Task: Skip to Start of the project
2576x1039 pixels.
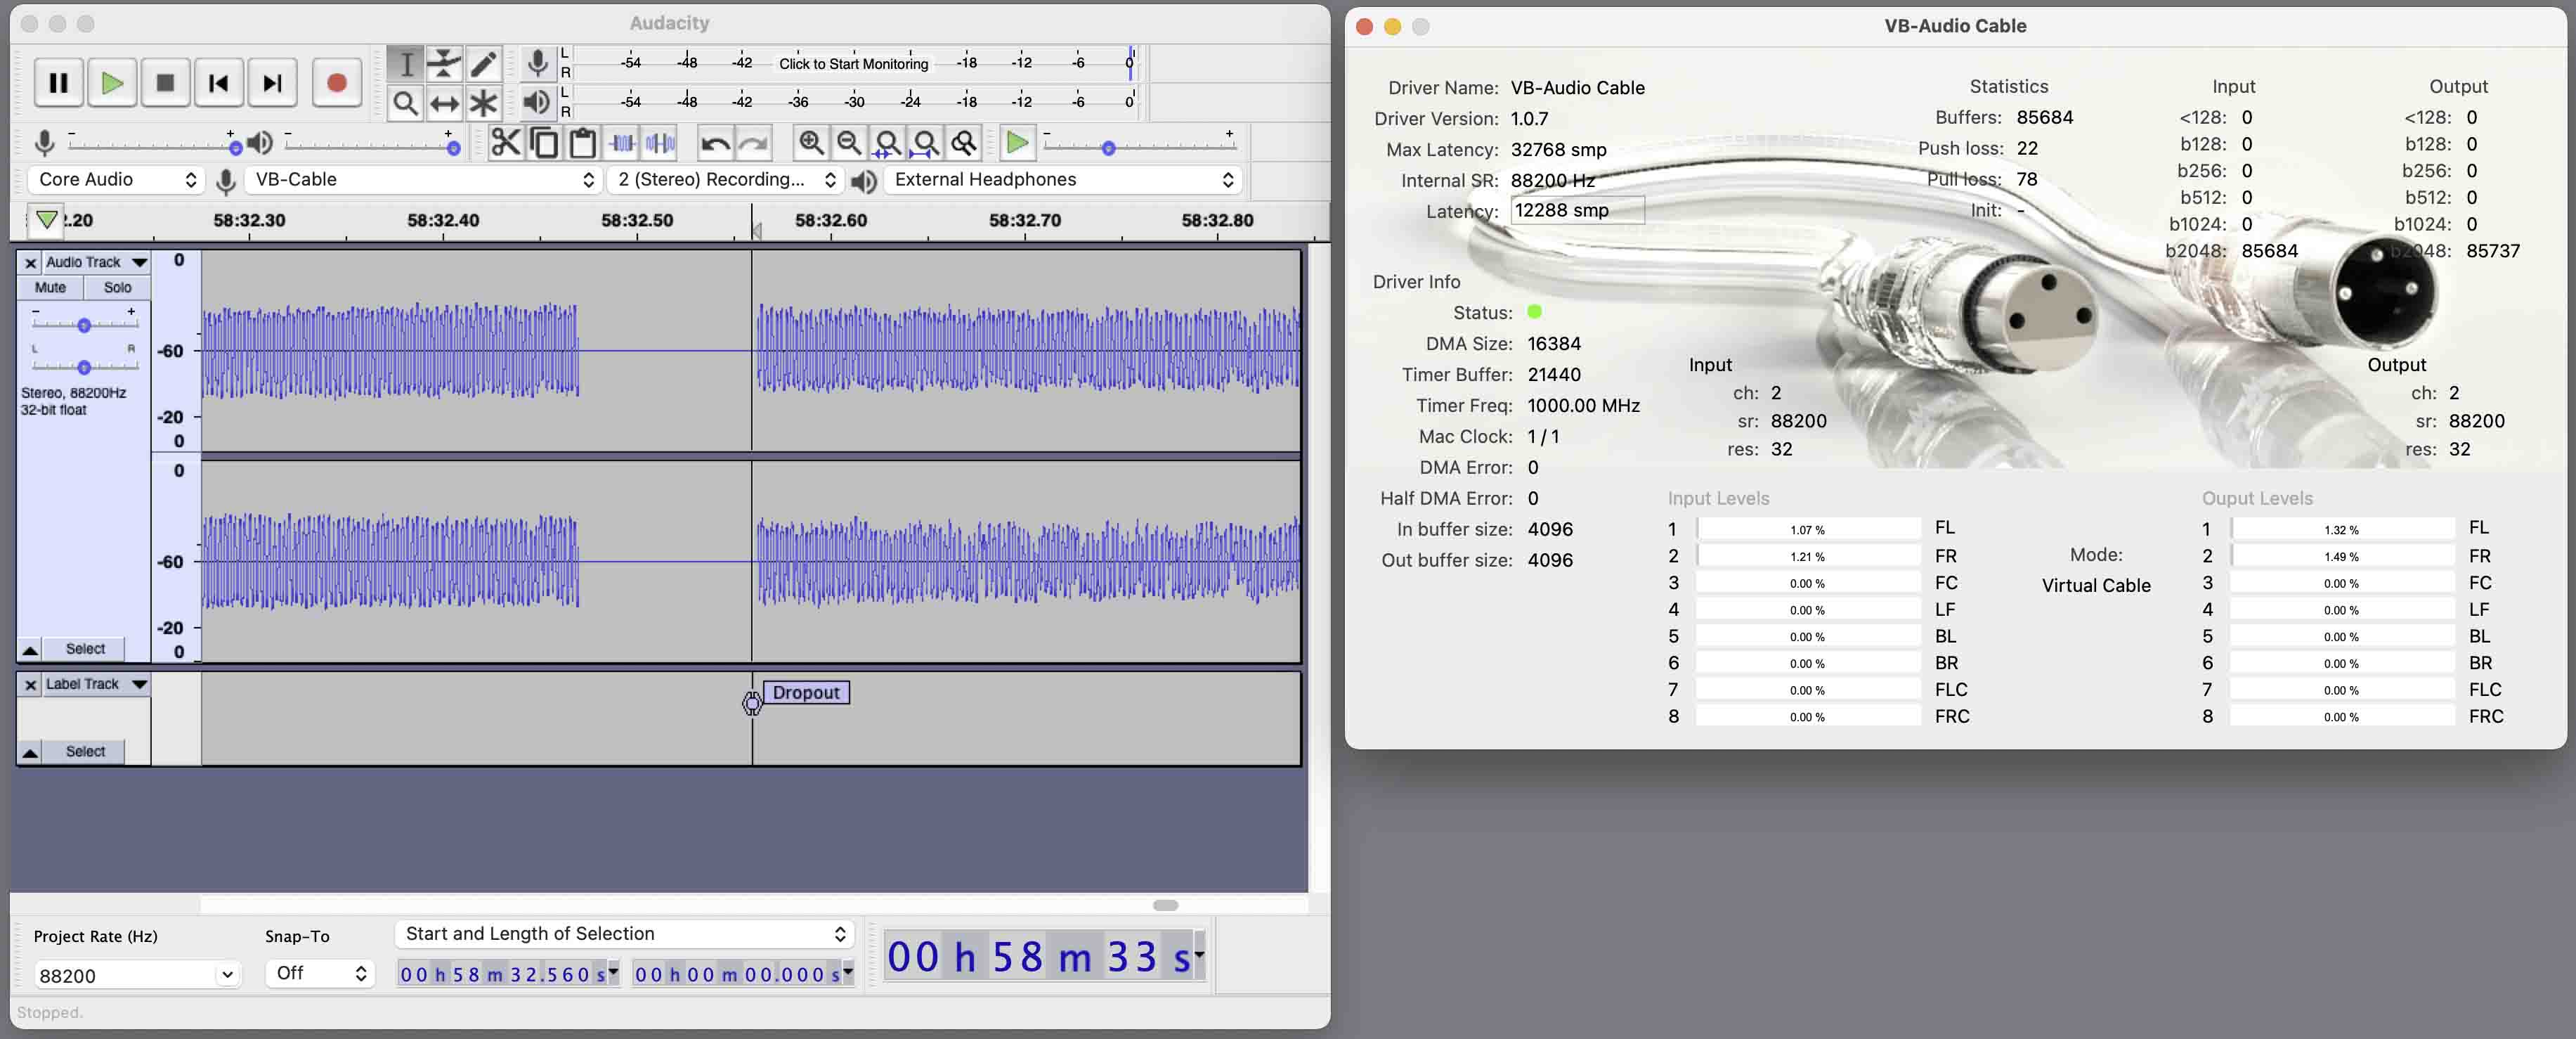Action: point(218,83)
